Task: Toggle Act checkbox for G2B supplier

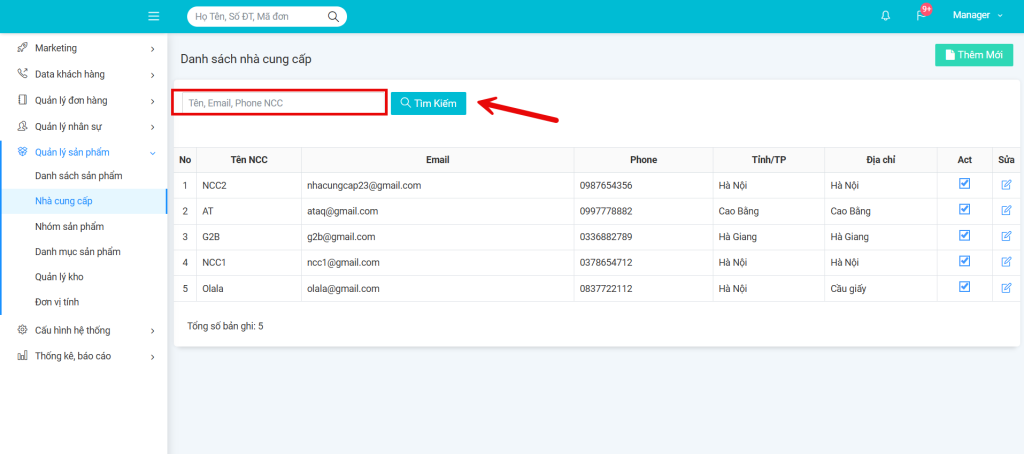Action: pos(965,235)
